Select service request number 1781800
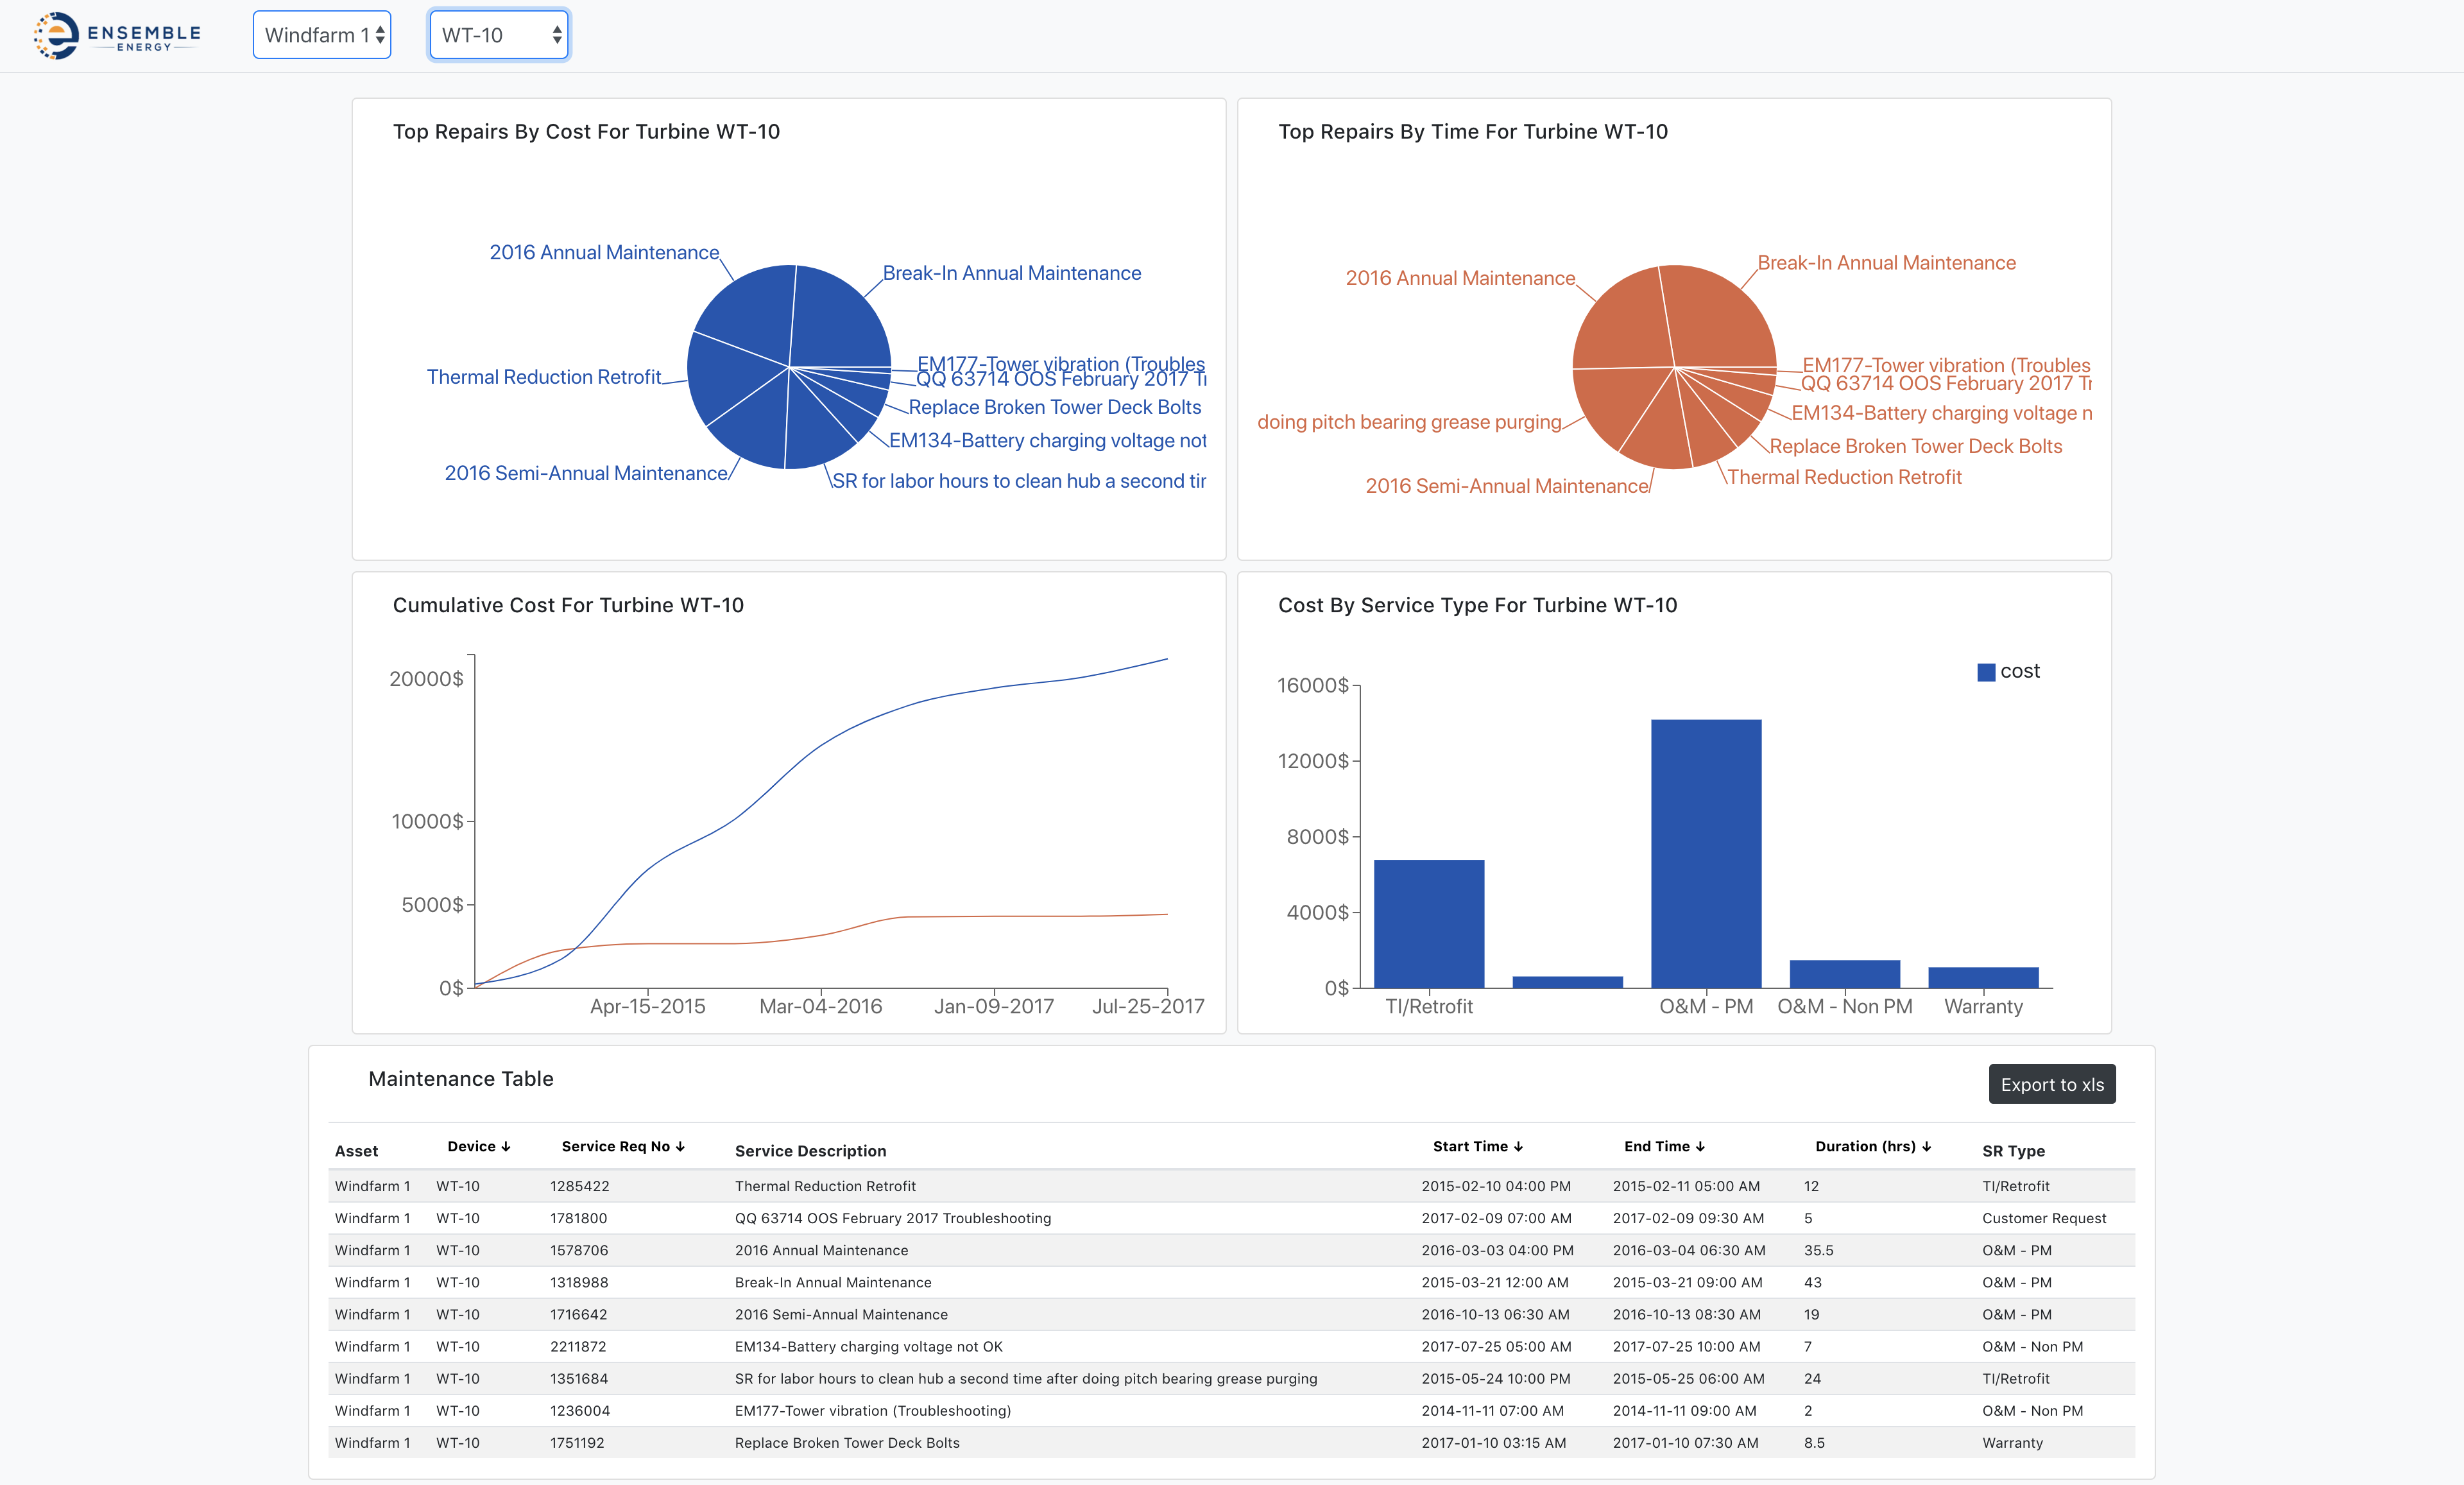Screen dimensions: 2464x1485 578,1218
